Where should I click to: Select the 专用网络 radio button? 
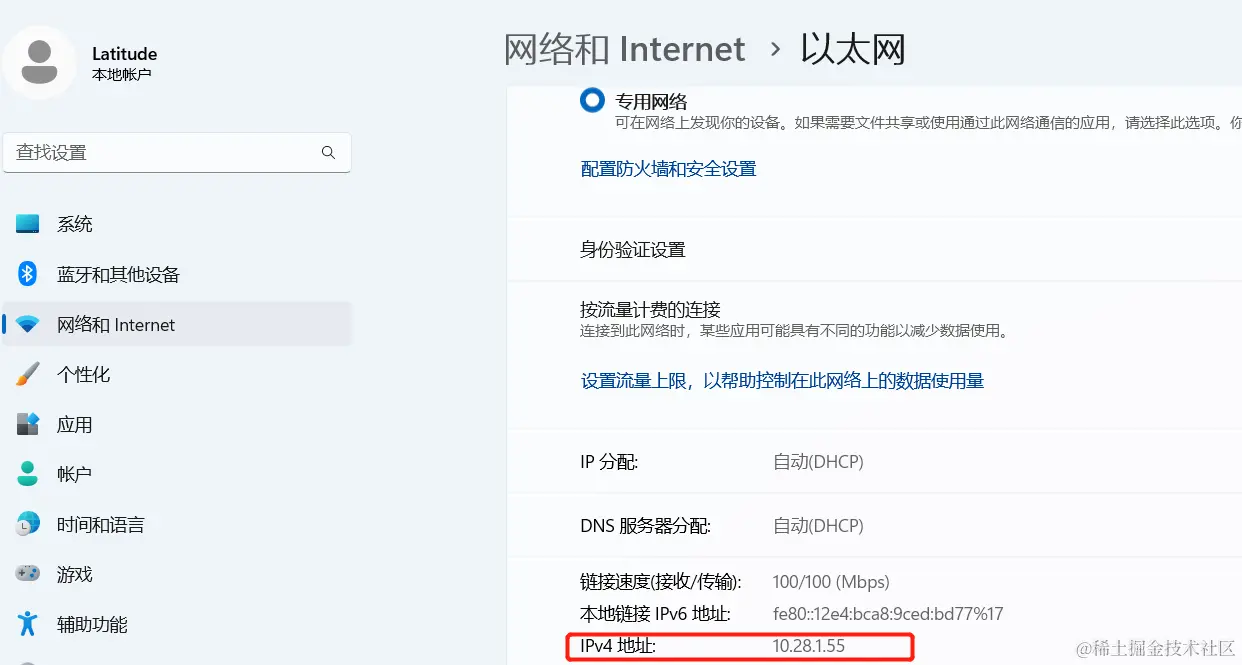(x=593, y=100)
